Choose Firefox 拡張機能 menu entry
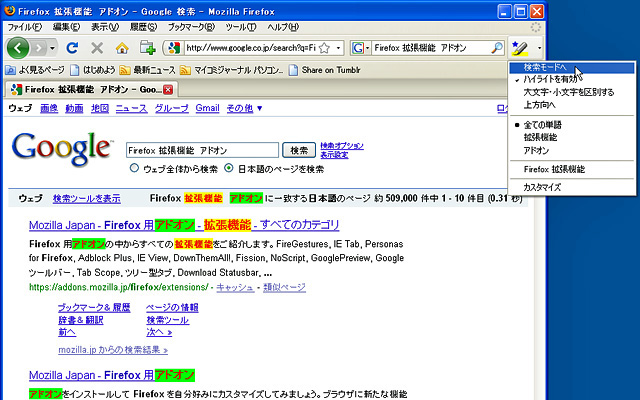Screen dimensions: 640x400 [x=572, y=169]
